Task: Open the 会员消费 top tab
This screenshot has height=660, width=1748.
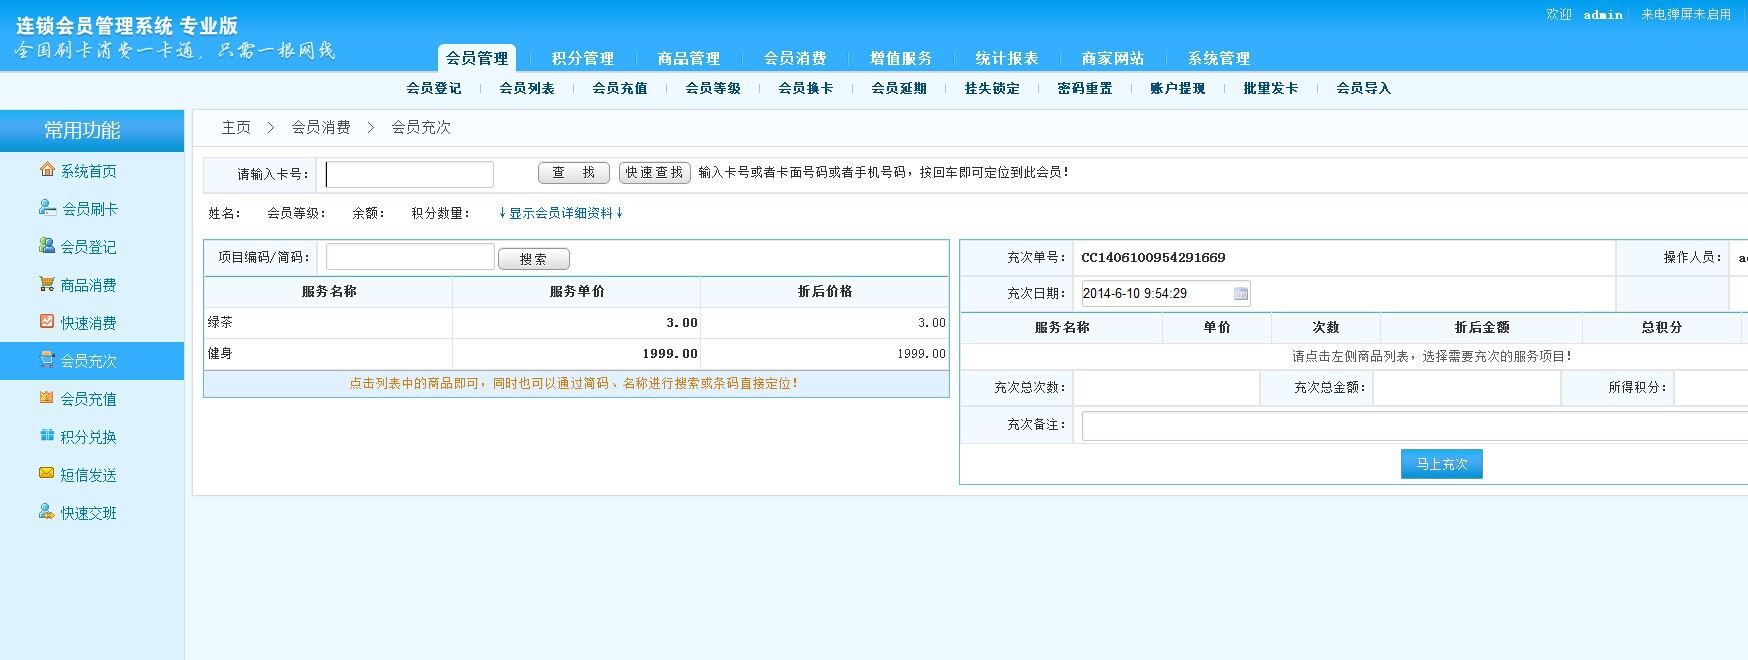Action: pos(795,58)
